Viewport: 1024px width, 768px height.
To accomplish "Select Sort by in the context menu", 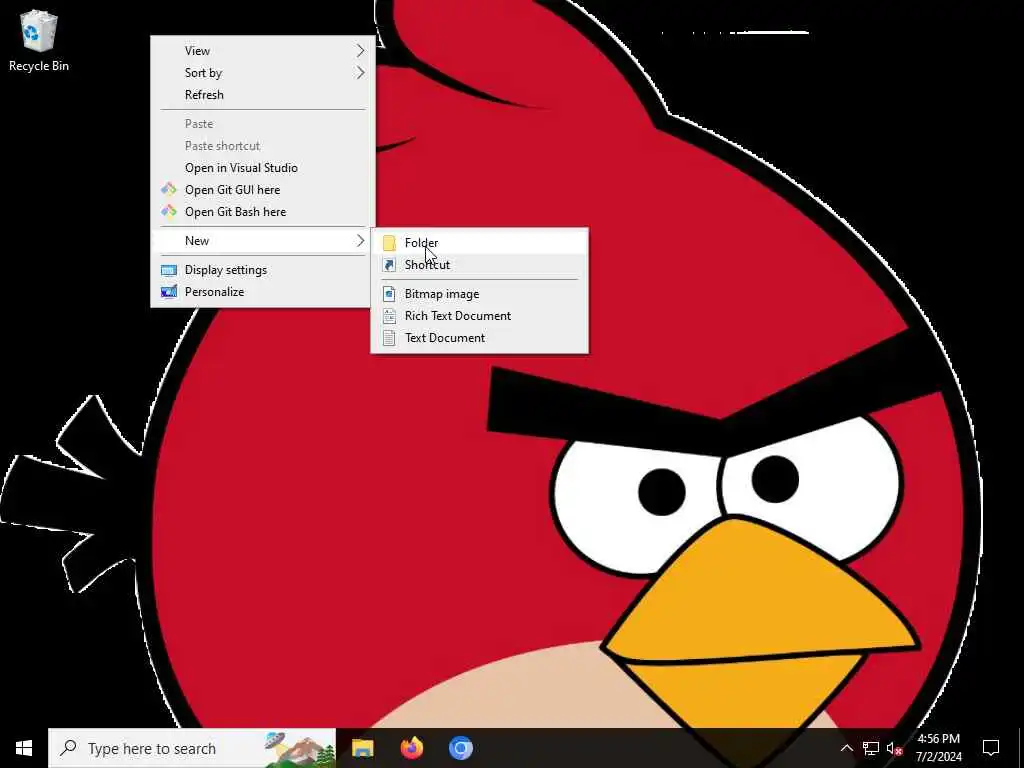I will coord(263,72).
